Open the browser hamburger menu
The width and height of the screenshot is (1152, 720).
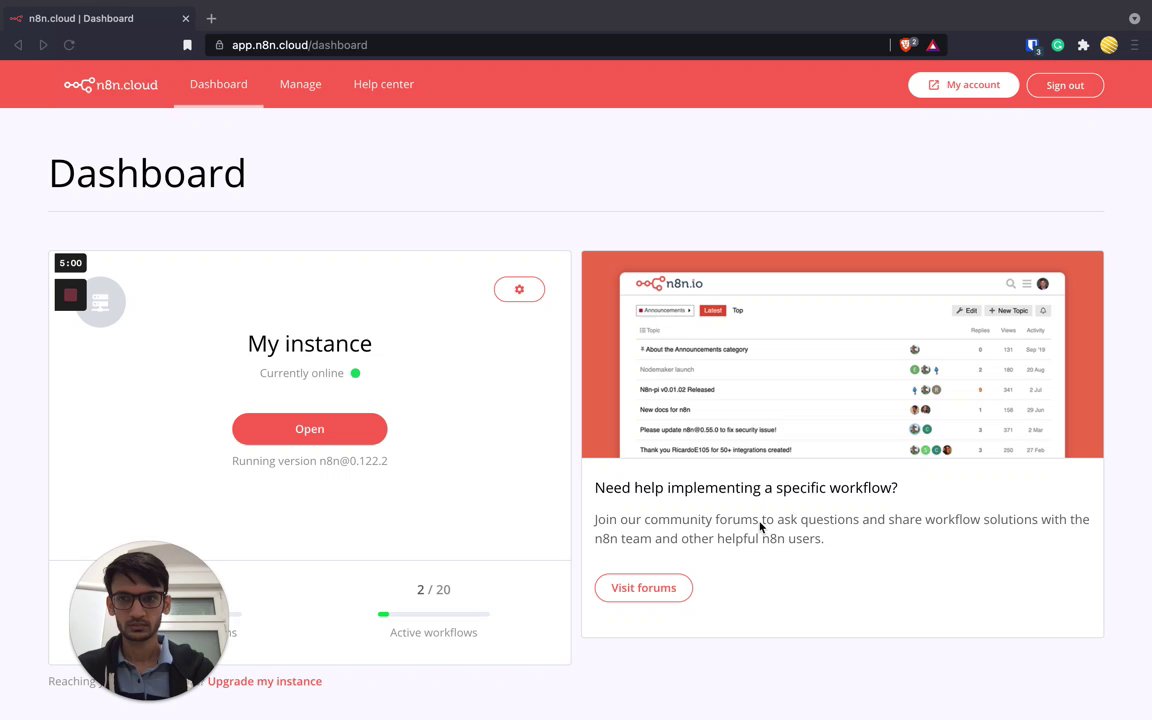coord(1134,46)
